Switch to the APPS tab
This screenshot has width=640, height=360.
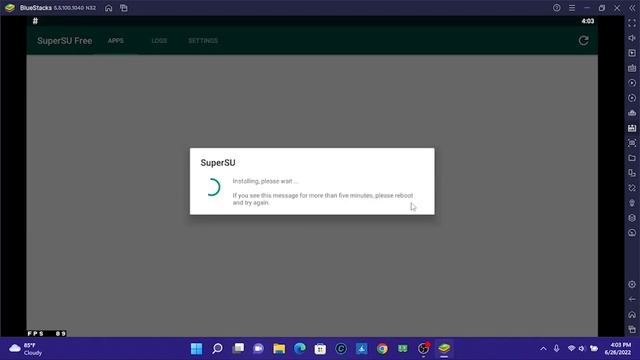click(116, 41)
